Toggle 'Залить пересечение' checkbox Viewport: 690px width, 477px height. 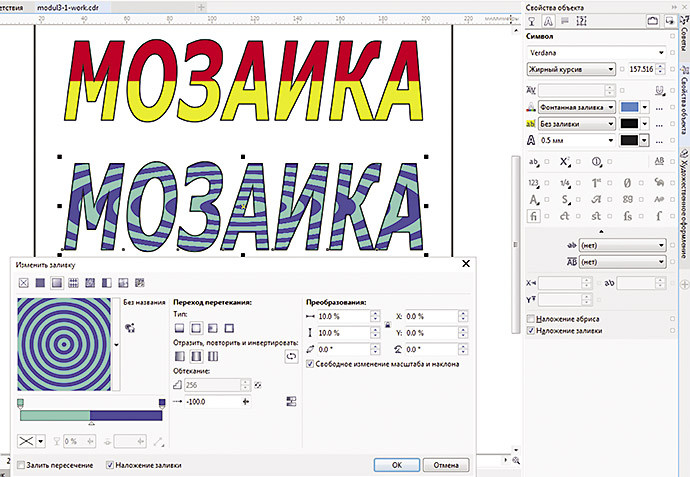click(22, 465)
